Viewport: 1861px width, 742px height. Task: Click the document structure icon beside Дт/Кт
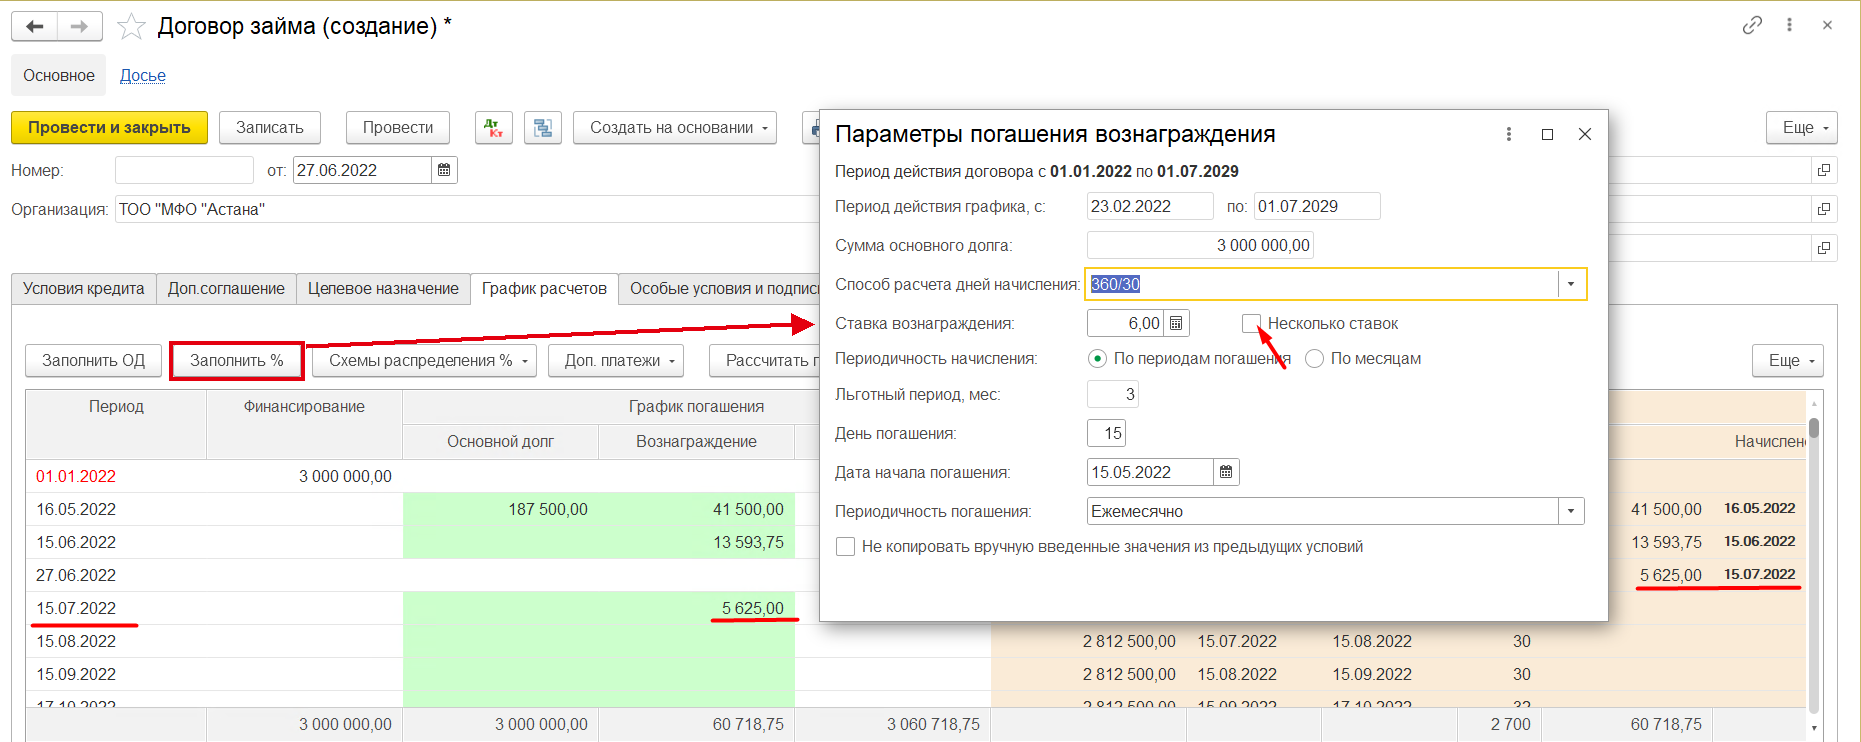pos(543,128)
